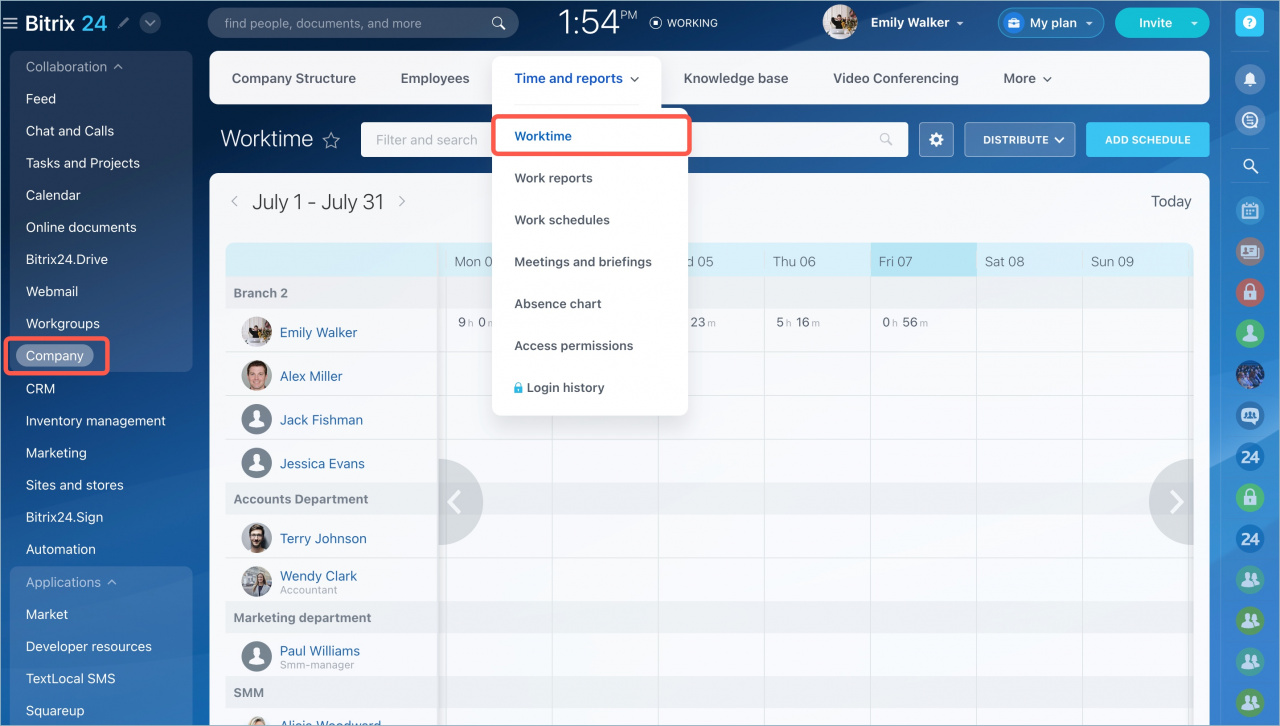The width and height of the screenshot is (1280, 726).
Task: Click the concert photo avatar in the right sidebar
Action: pyautogui.click(x=1249, y=374)
